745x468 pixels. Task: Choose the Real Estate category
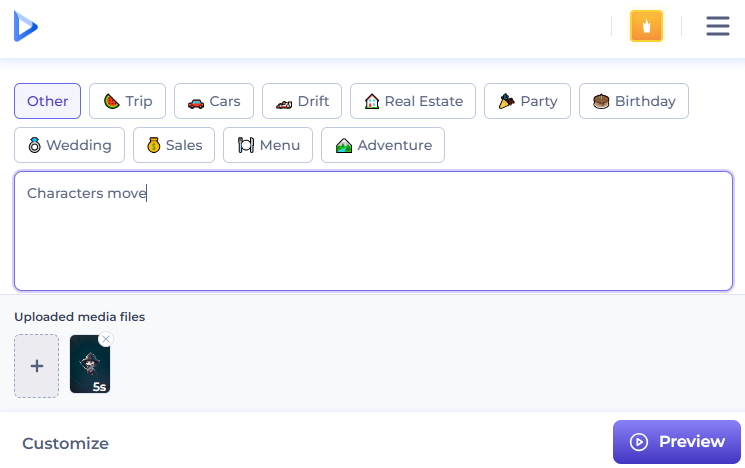tap(413, 101)
